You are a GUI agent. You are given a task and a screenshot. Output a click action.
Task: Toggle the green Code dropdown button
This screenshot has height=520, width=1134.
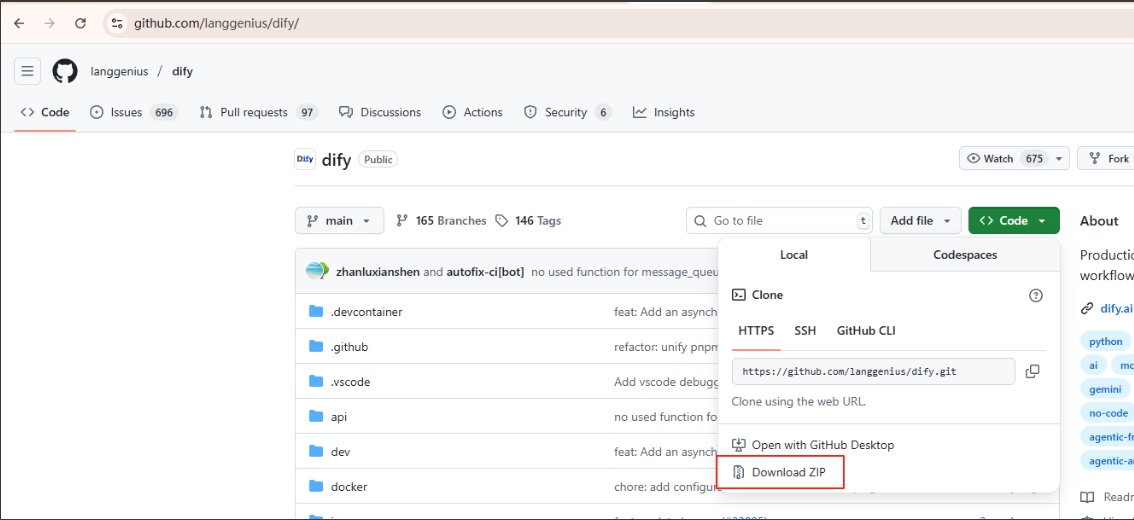(x=1013, y=221)
